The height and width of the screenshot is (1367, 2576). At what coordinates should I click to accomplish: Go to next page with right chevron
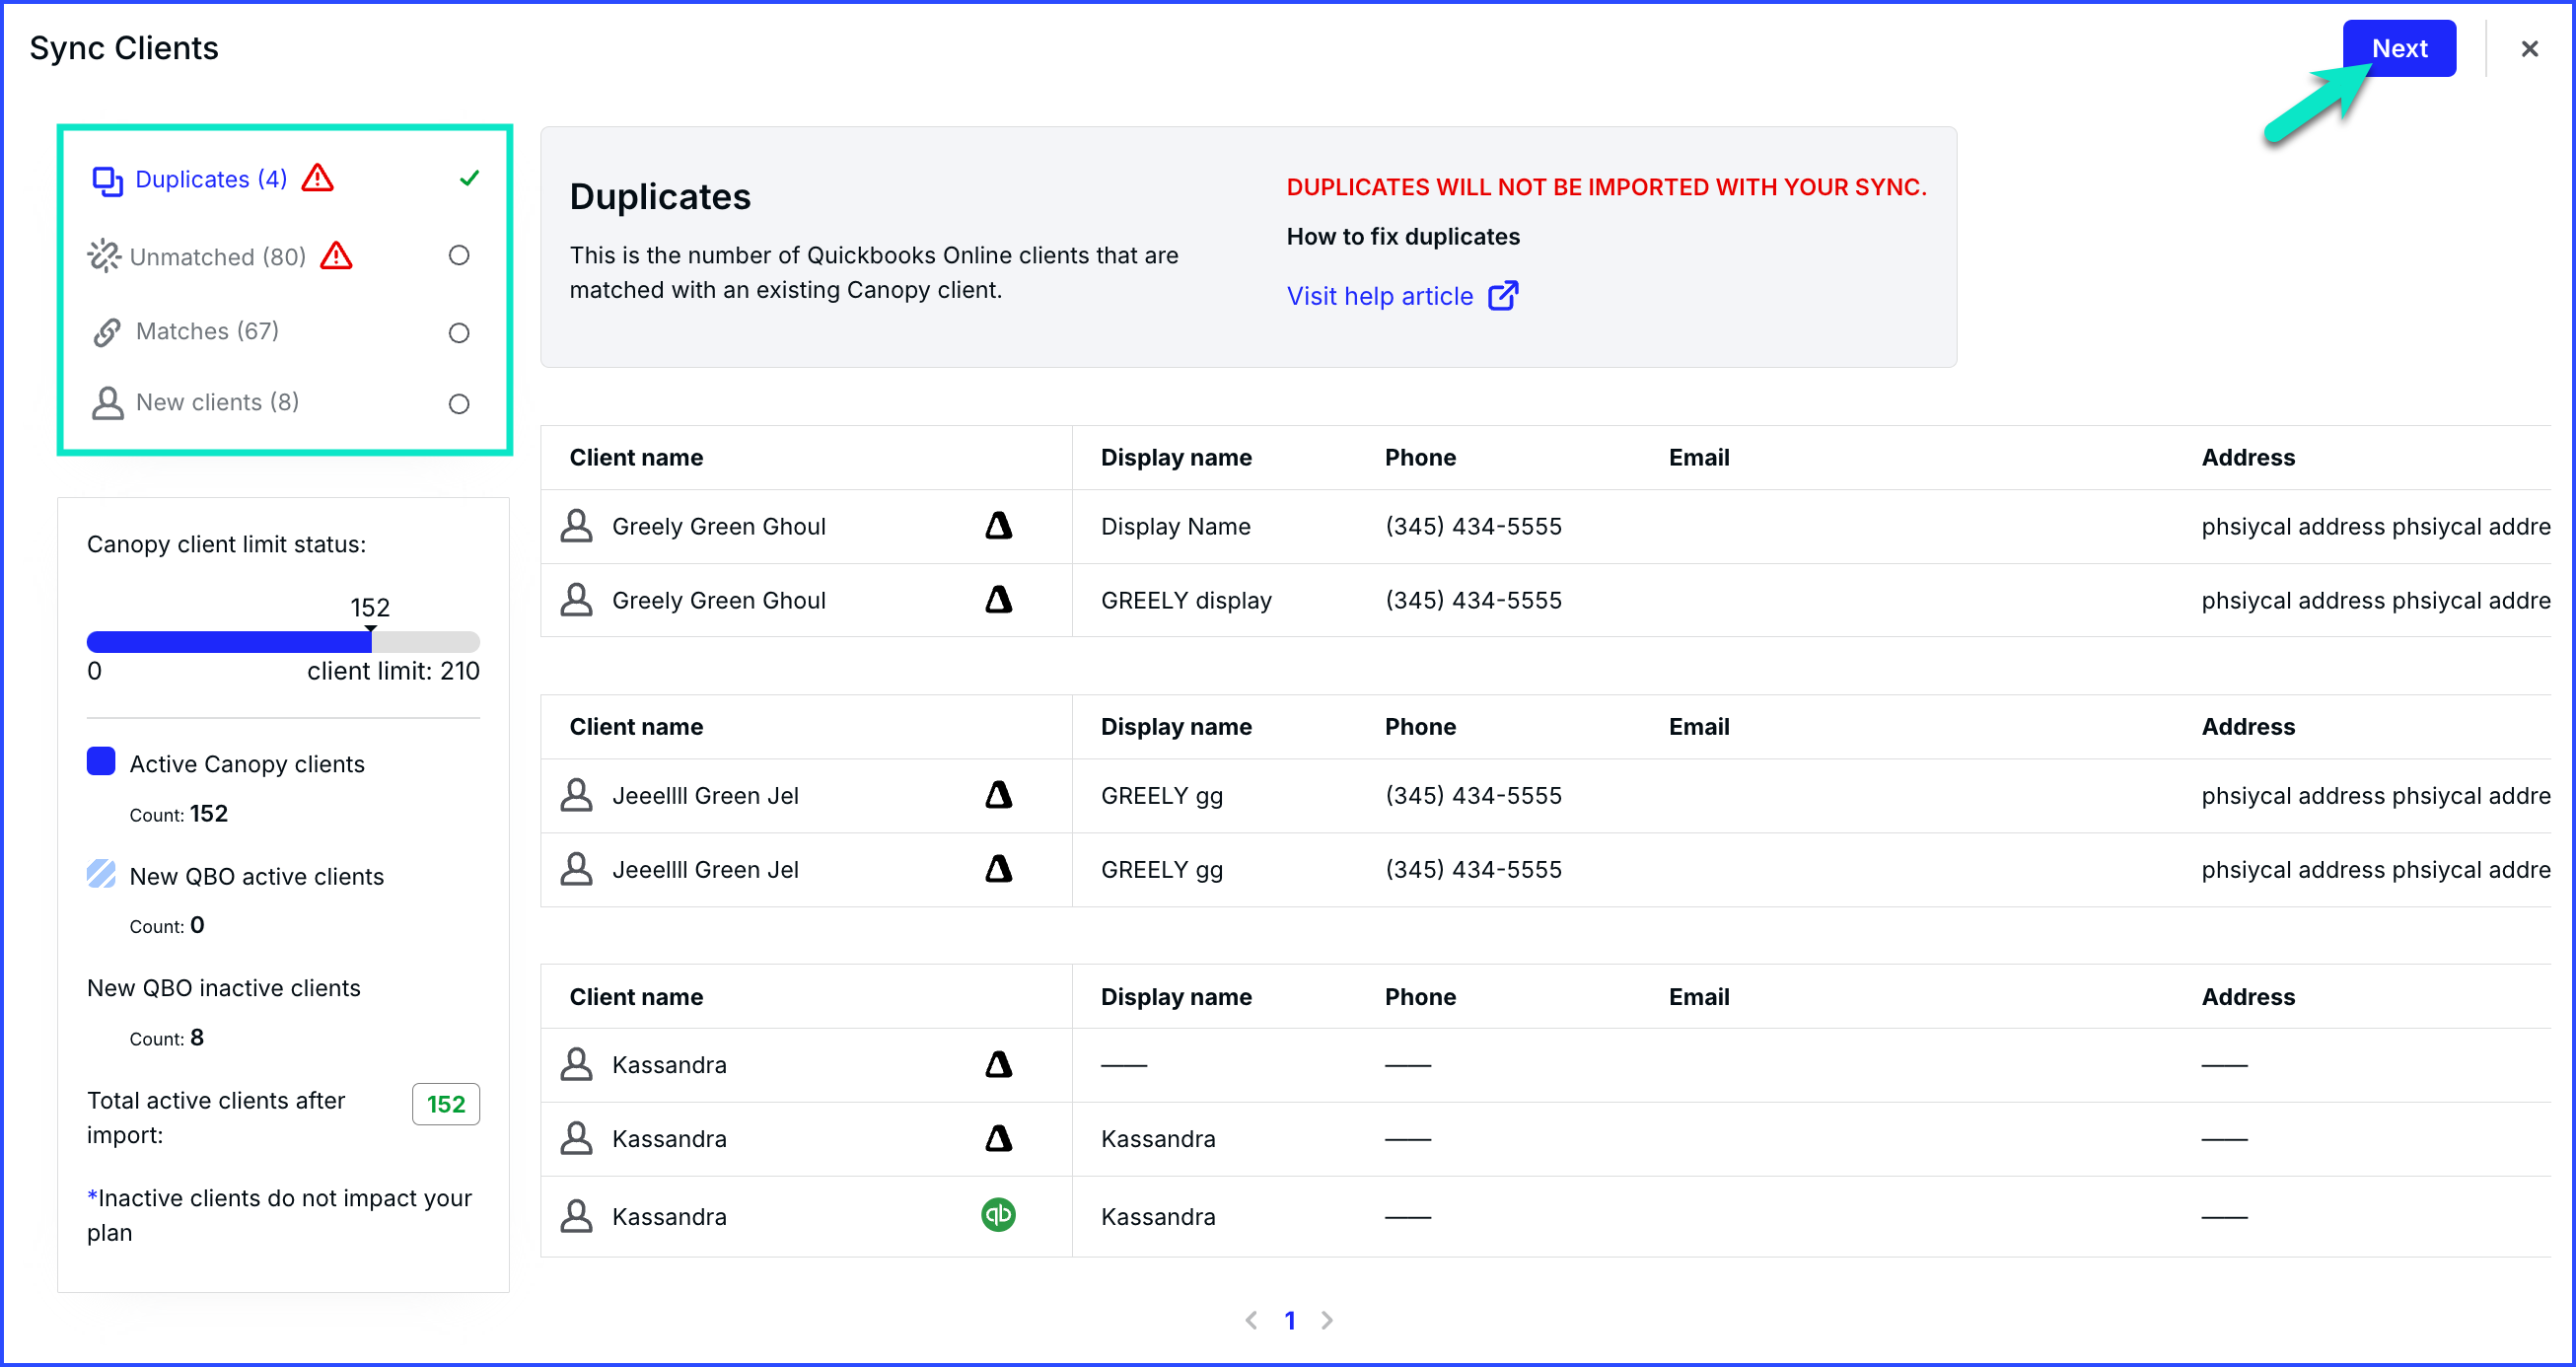[1327, 1321]
